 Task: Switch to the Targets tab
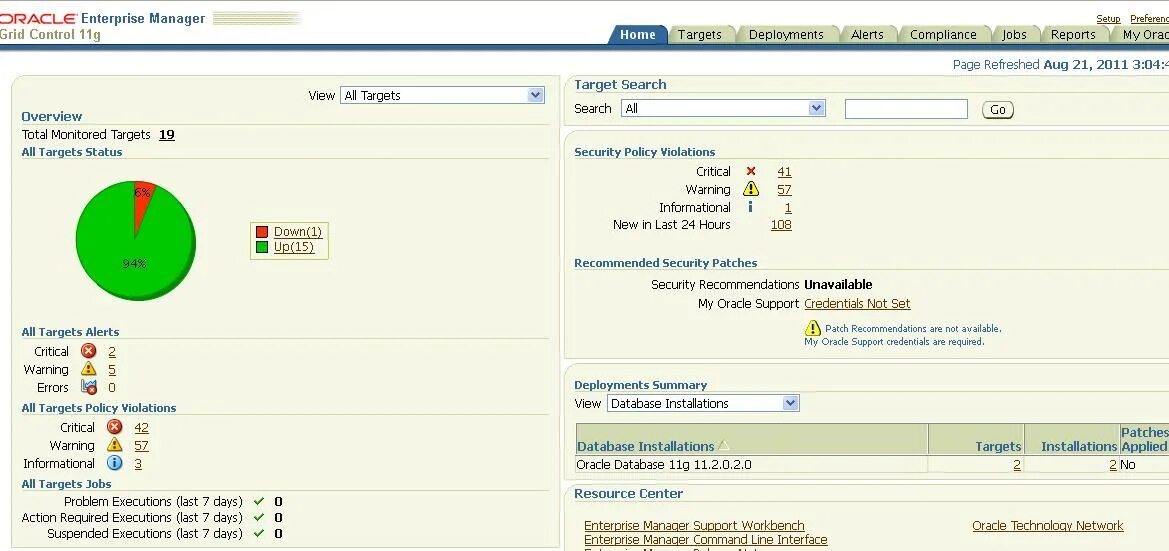click(x=700, y=34)
